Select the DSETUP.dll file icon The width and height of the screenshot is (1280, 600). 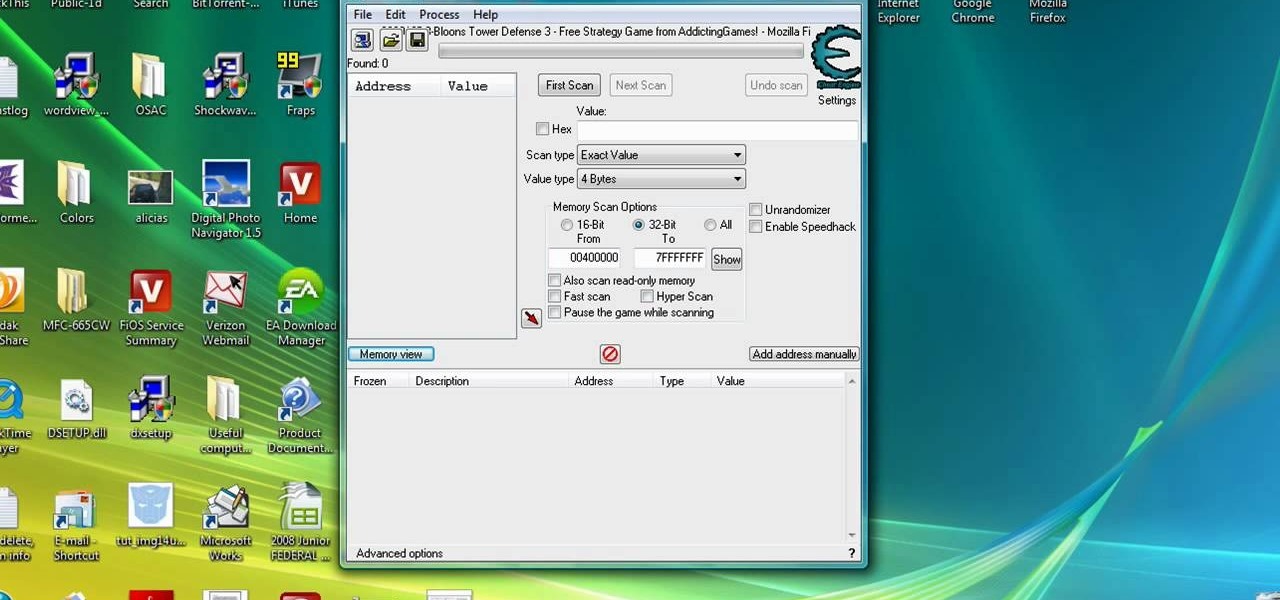coord(76,408)
